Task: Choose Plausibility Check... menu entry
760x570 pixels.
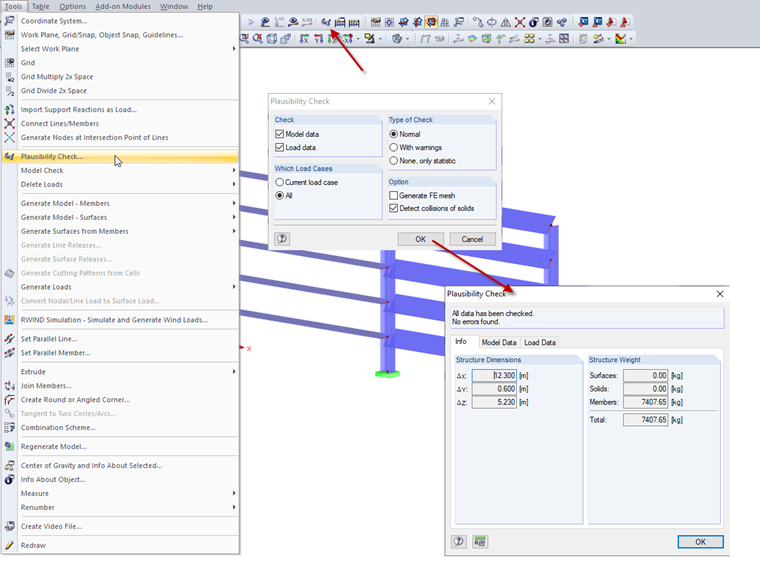Action: 120,157
